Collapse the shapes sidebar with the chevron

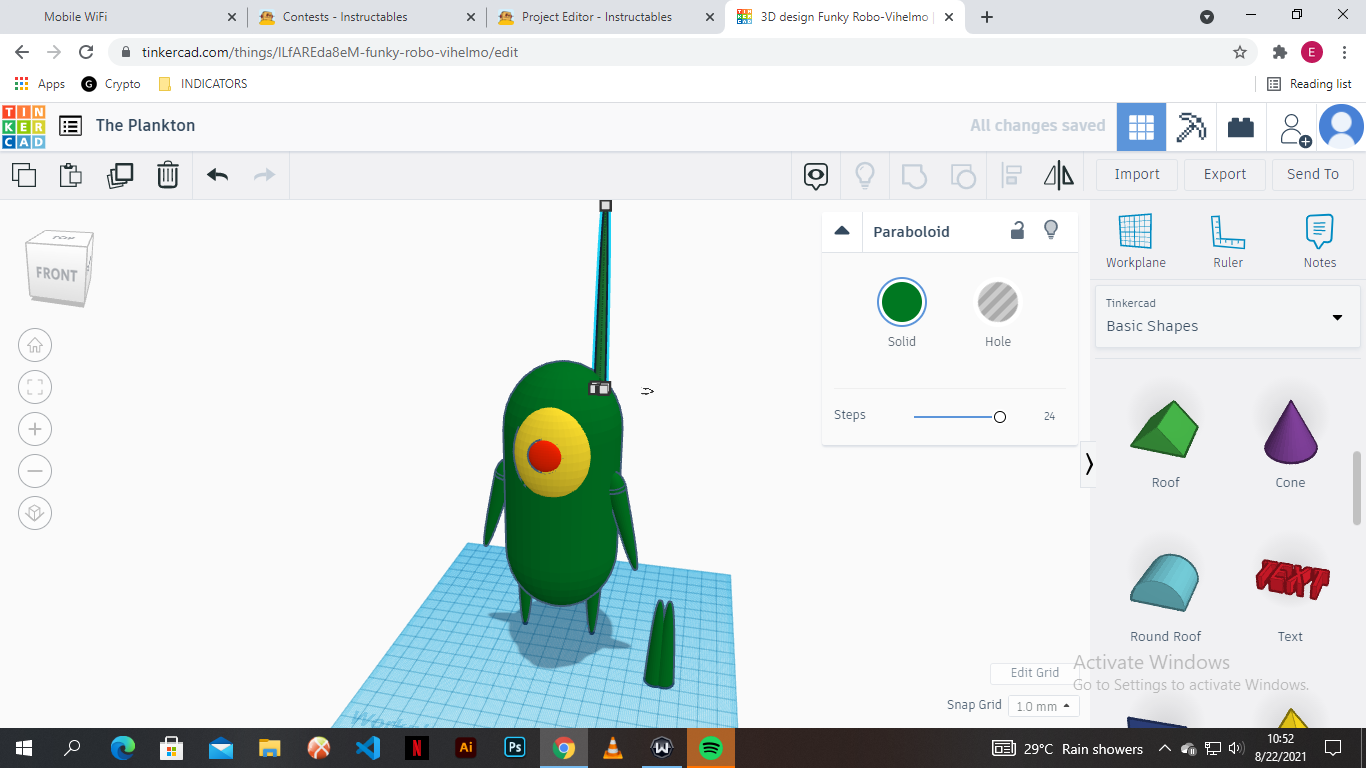click(x=1089, y=464)
